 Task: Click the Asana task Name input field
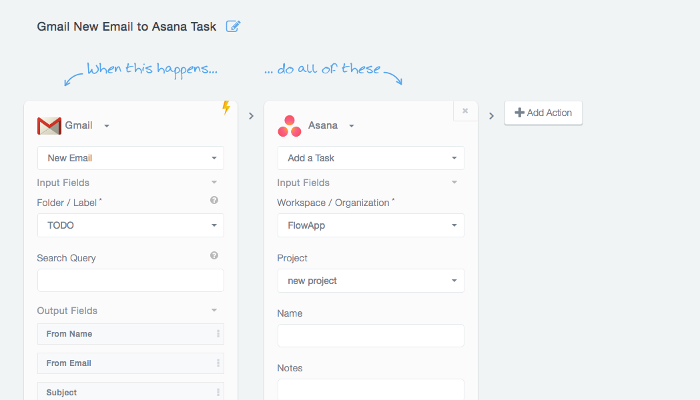370,336
